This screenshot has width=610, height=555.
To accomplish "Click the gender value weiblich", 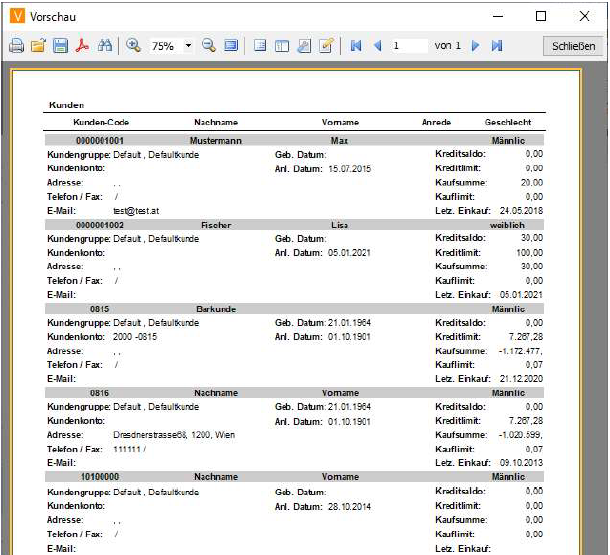I will coord(507,225).
